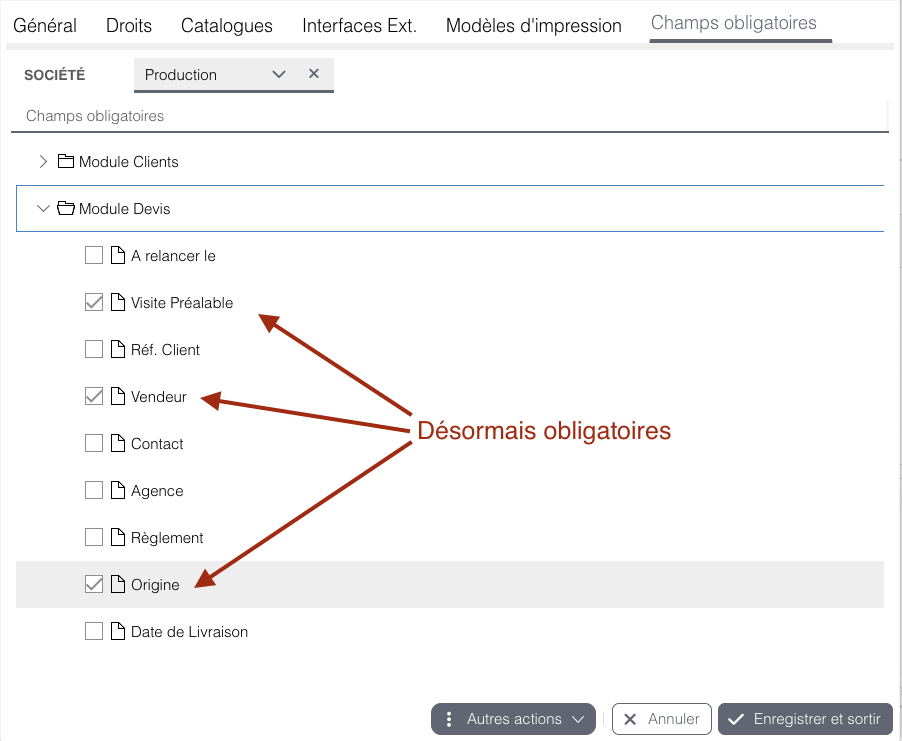Open the Société Production dropdown
Screen dimensions: 902x741
(x=279, y=74)
